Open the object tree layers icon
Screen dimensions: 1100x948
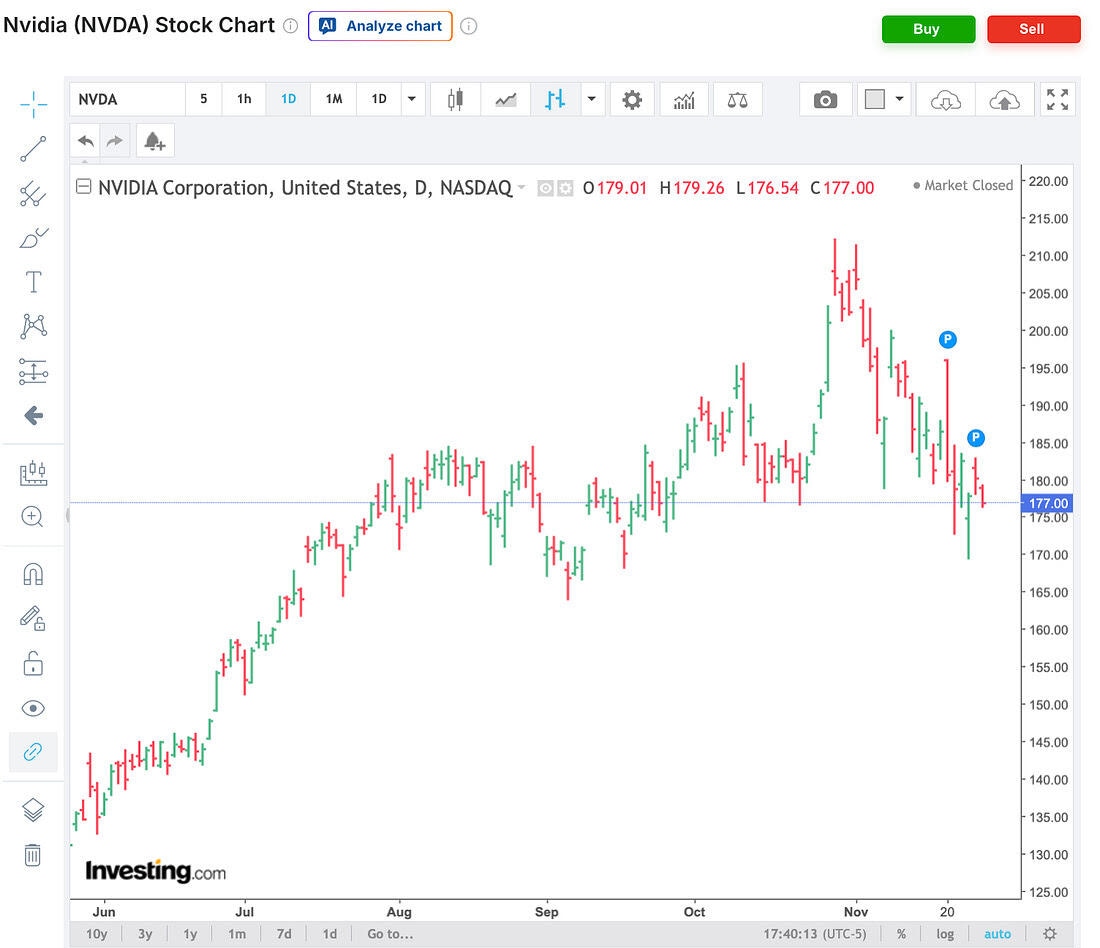tap(33, 810)
